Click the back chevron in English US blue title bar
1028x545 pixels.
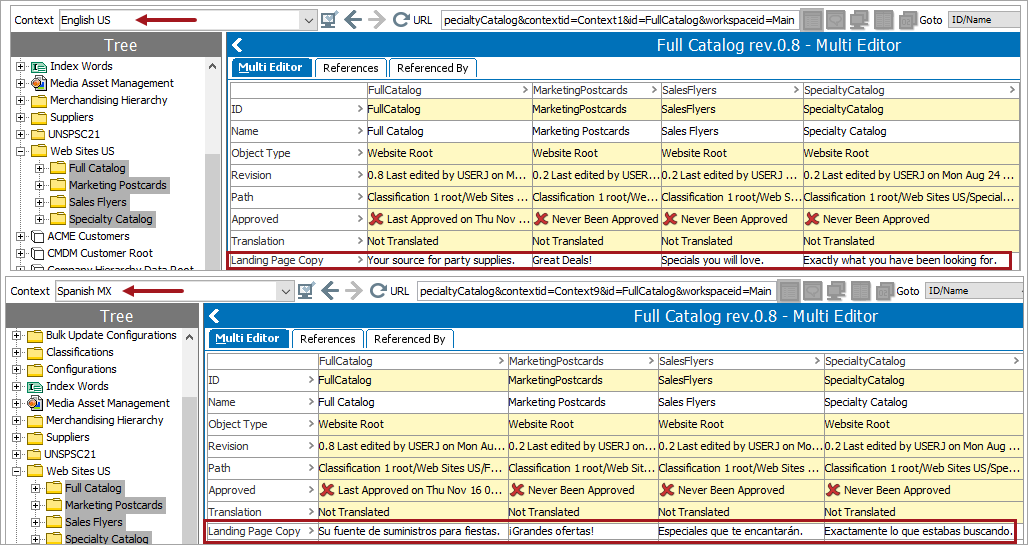click(x=237, y=45)
